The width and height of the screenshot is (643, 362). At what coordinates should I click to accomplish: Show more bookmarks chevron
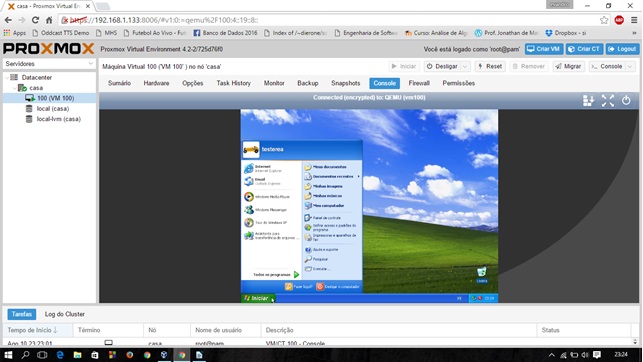tap(634, 33)
